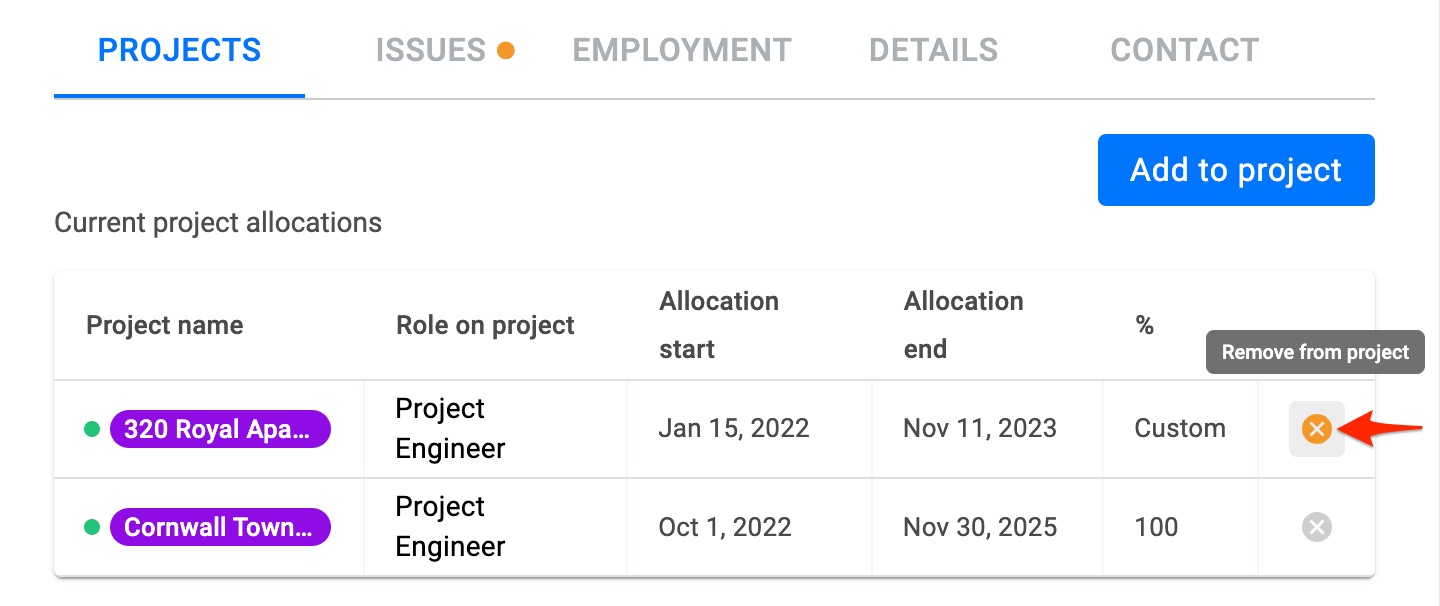
Task: Select the Projects tab
Action: (x=180, y=50)
